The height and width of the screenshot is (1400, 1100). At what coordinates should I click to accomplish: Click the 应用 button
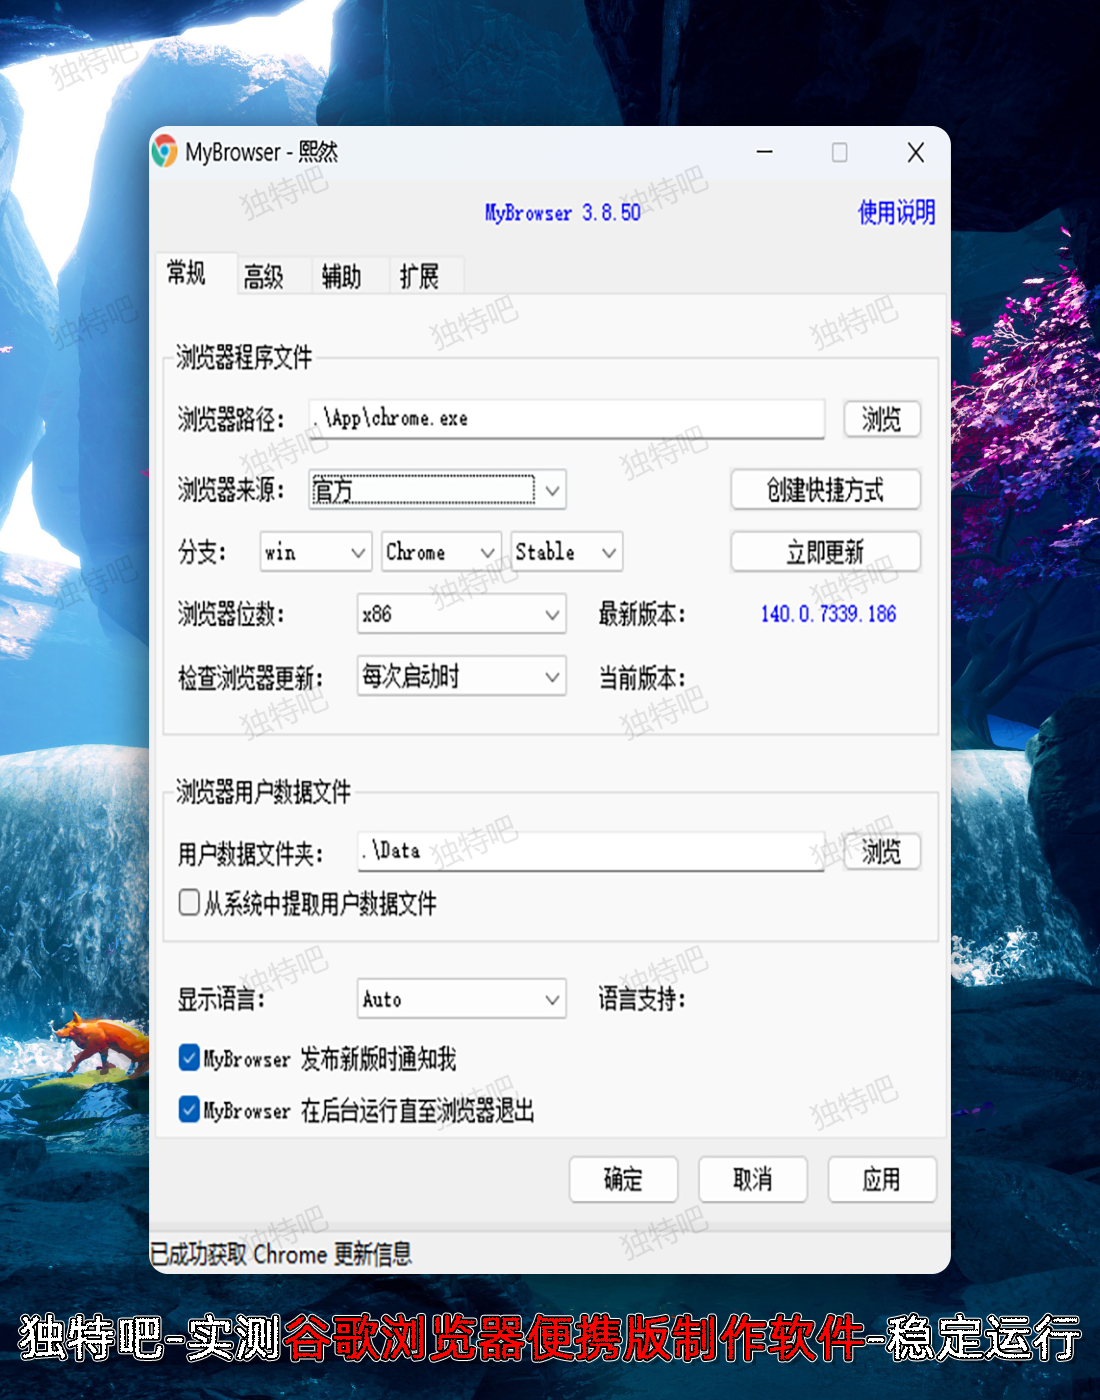tap(882, 1180)
